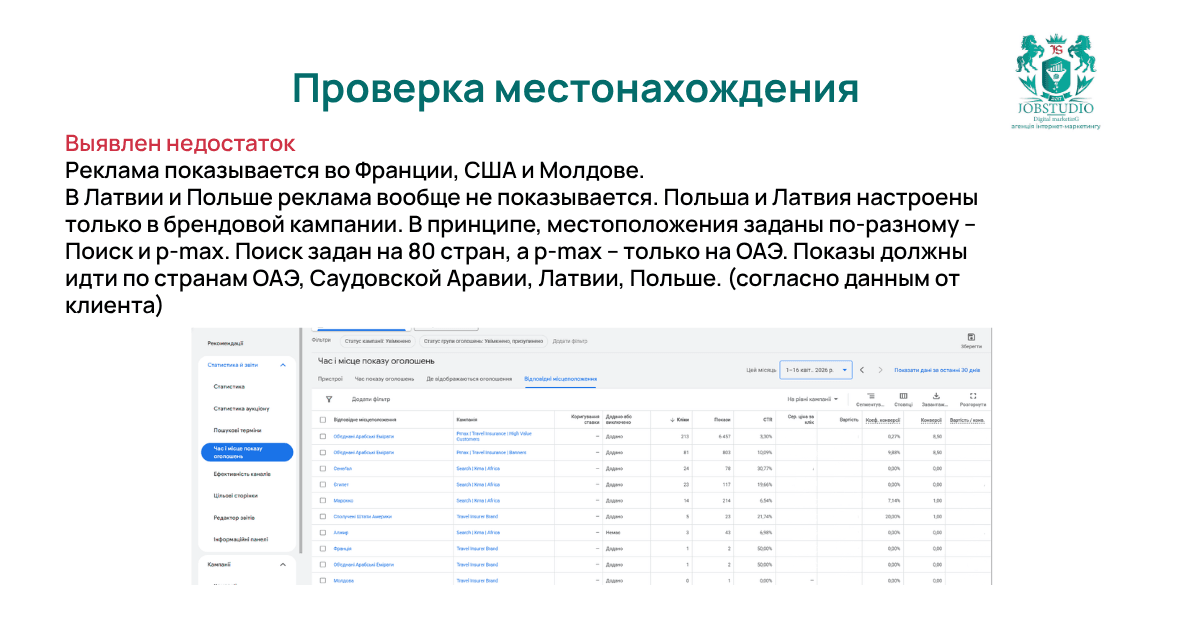Switch to the Пристрої tab
This screenshot has width=1200, height=628.
pyautogui.click(x=330, y=379)
